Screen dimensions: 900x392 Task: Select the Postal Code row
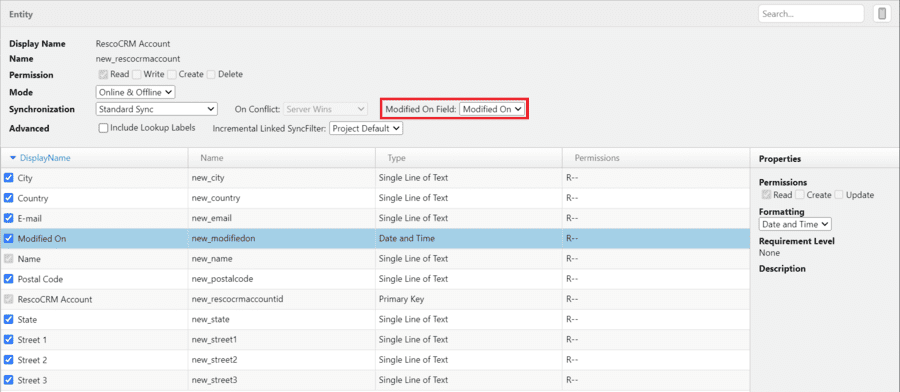pos(375,279)
